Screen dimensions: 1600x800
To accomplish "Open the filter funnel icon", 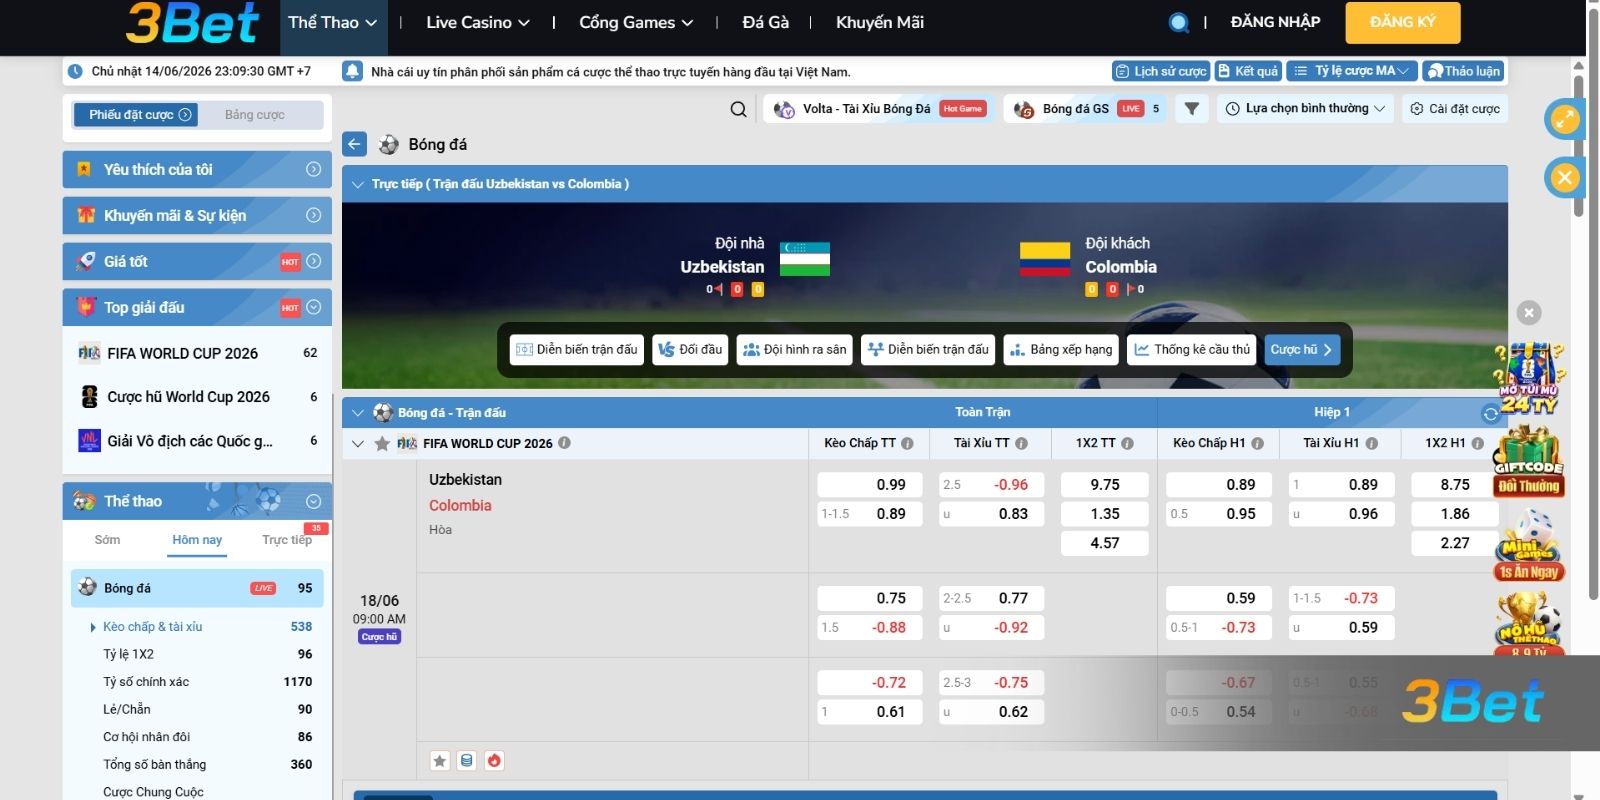I will 1191,109.
